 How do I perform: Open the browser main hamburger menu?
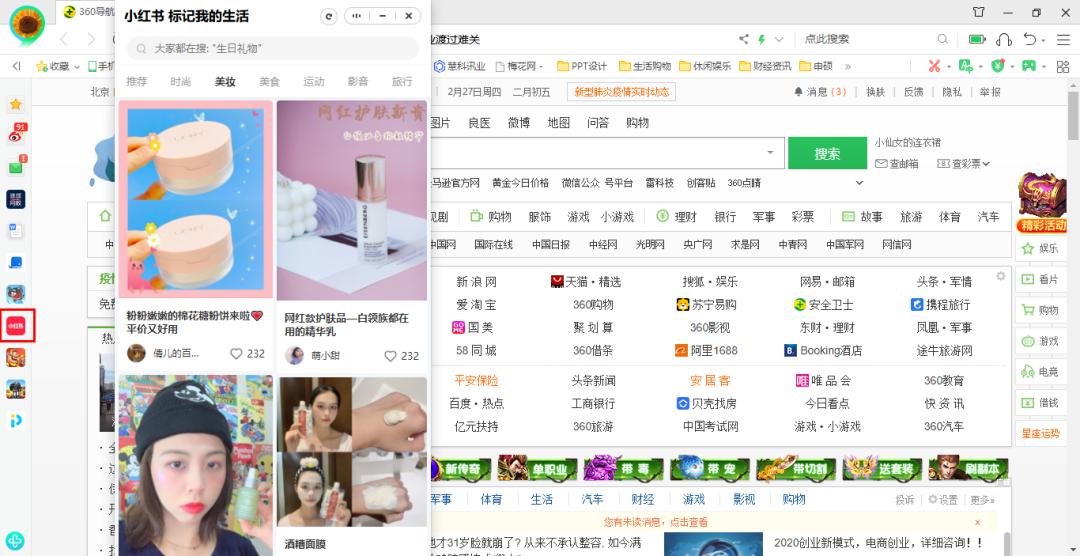click(1063, 39)
